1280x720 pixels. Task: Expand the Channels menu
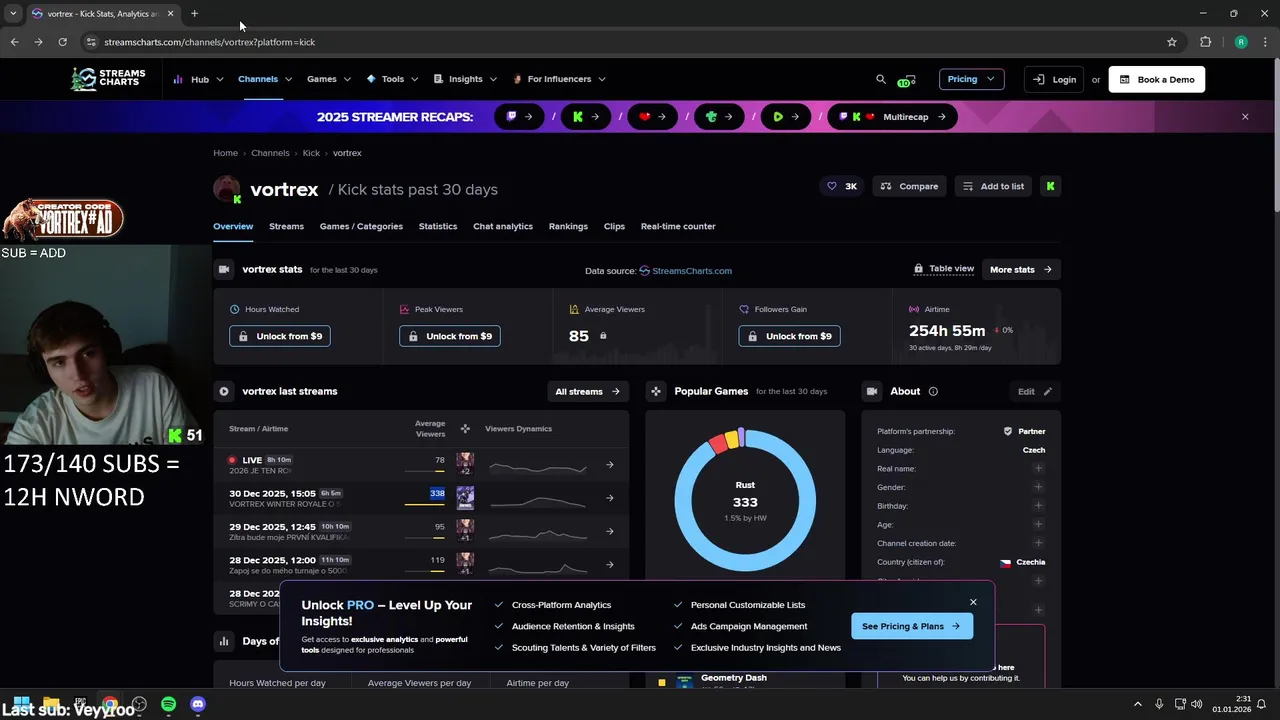[265, 79]
